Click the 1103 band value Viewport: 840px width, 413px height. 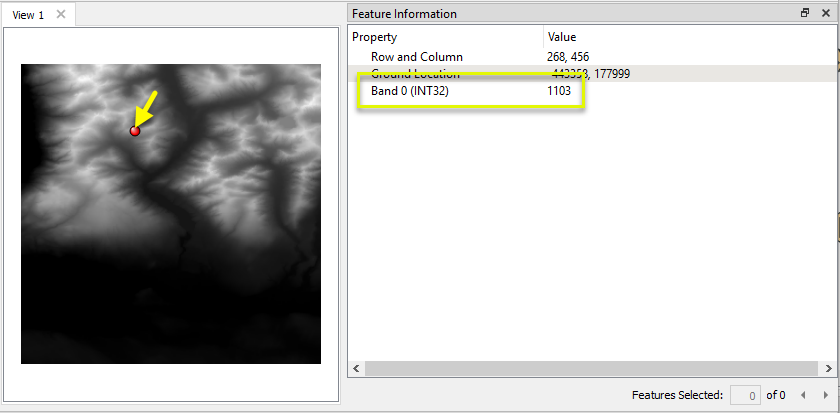pyautogui.click(x=559, y=91)
